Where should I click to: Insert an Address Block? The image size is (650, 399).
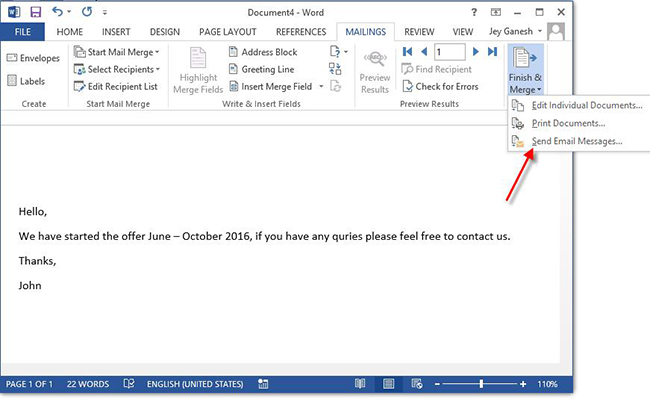pyautogui.click(x=263, y=52)
